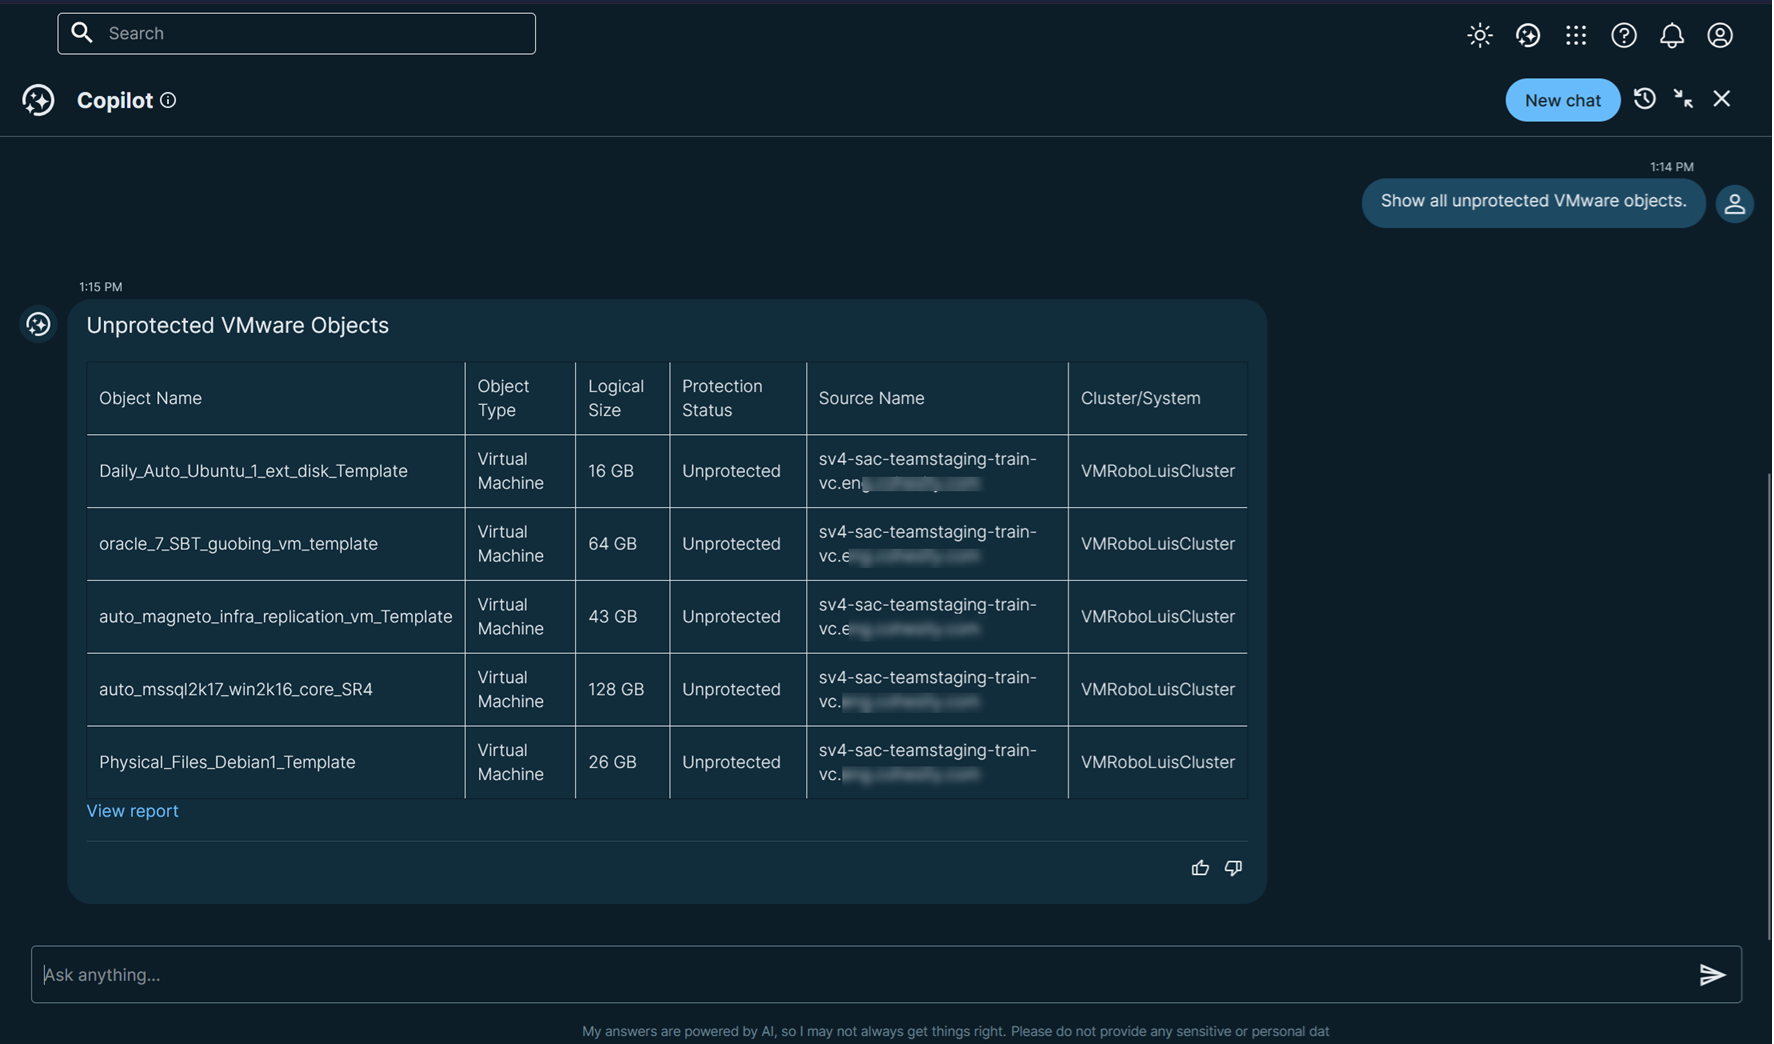Screen dimensions: 1774x1044
Task: Open the help icon
Action: point(1623,35)
